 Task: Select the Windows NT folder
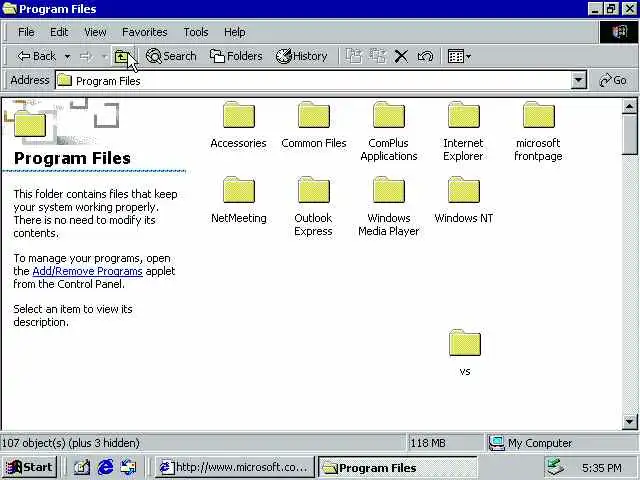[464, 200]
